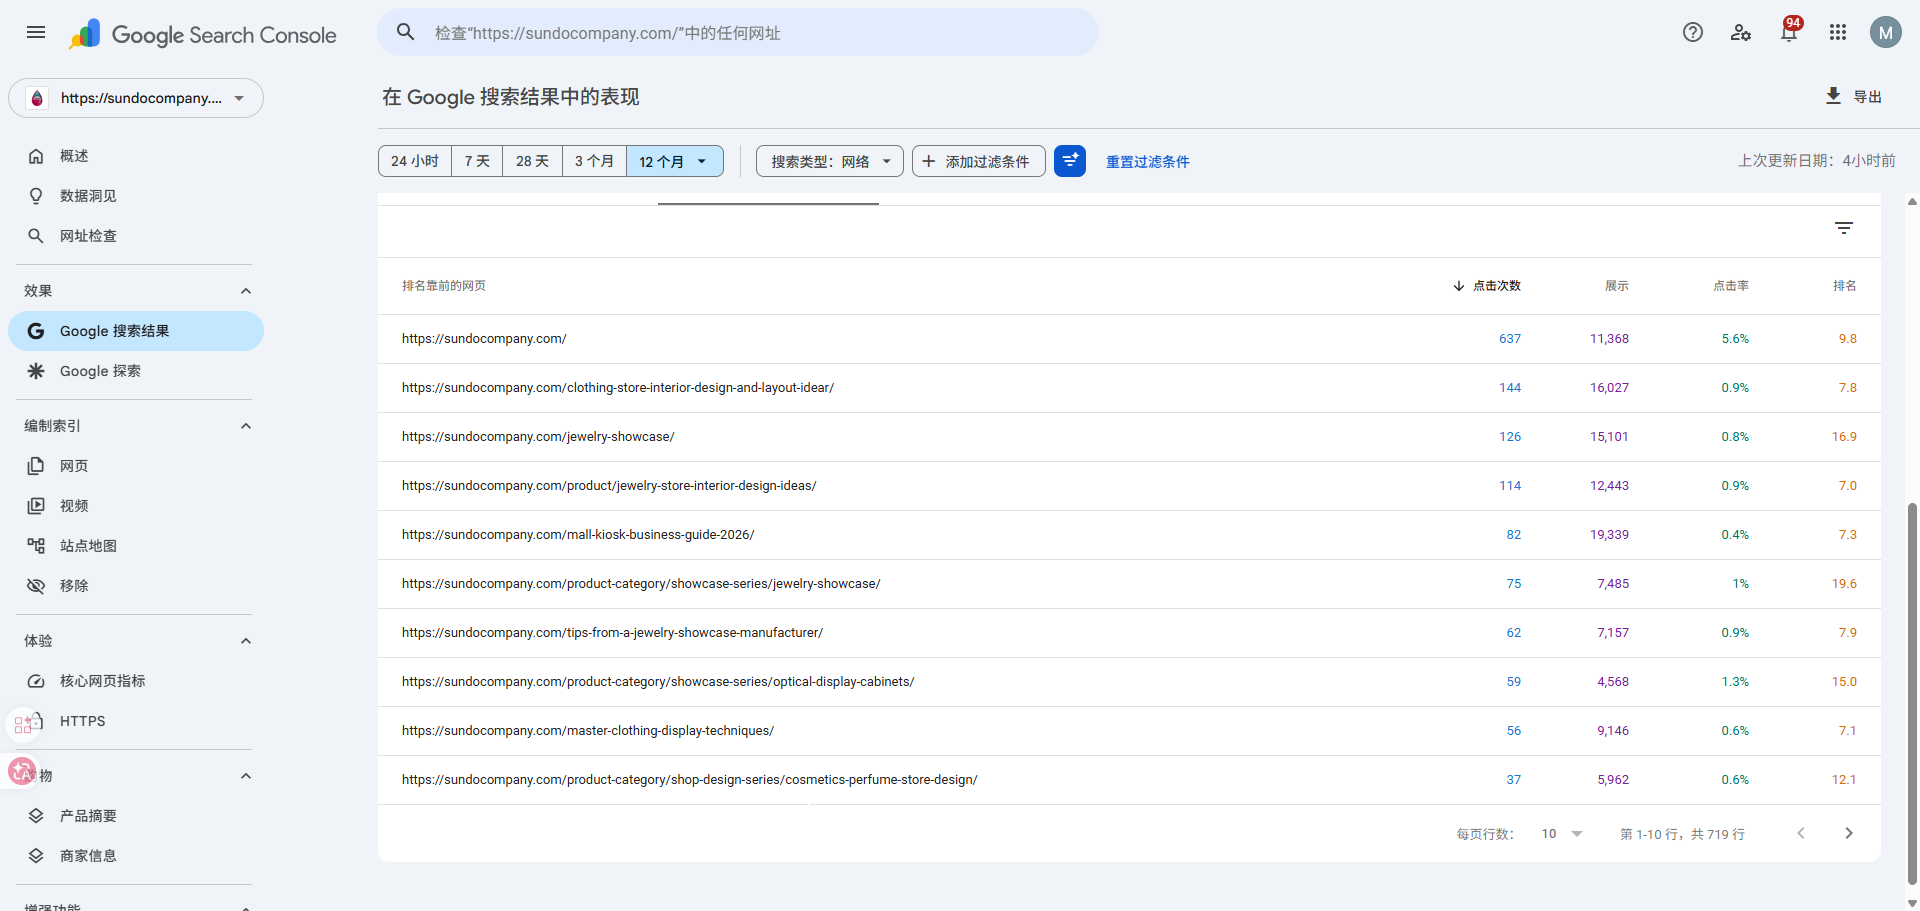Click the blue filter toggle icon button
Image resolution: width=1920 pixels, height=911 pixels.
[x=1070, y=161]
